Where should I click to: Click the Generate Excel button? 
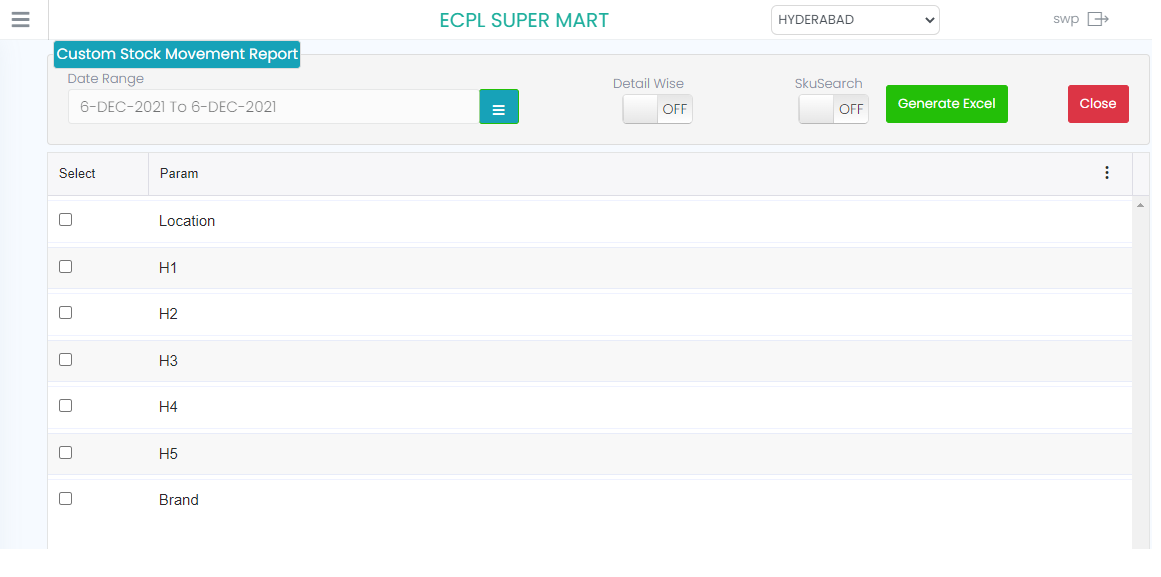coord(946,104)
